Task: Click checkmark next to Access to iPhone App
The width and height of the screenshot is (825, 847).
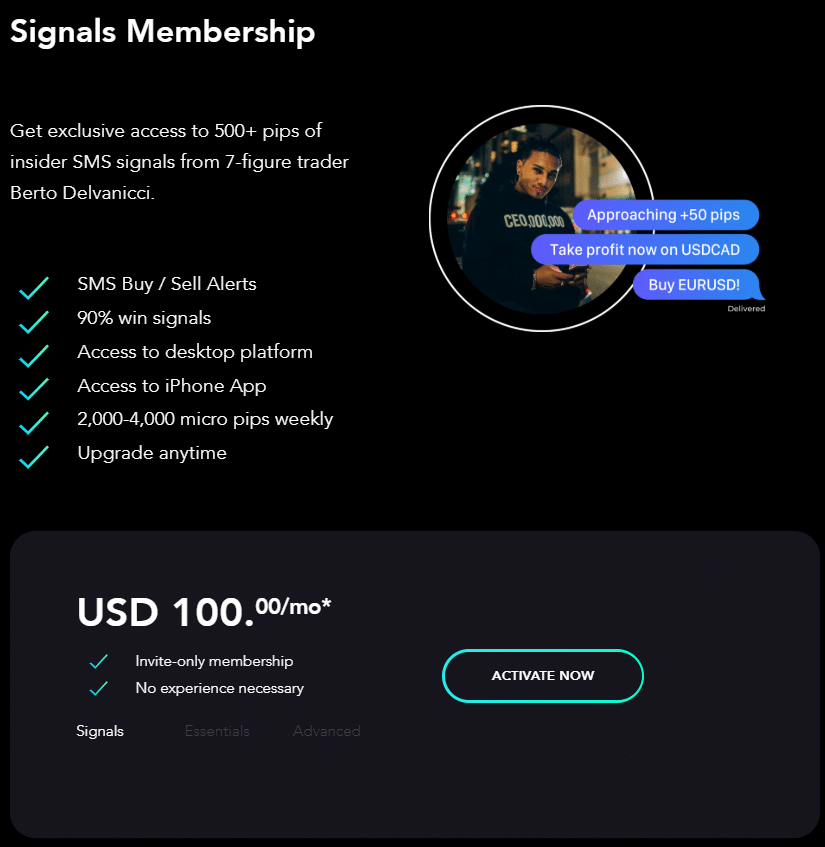Action: tap(34, 389)
